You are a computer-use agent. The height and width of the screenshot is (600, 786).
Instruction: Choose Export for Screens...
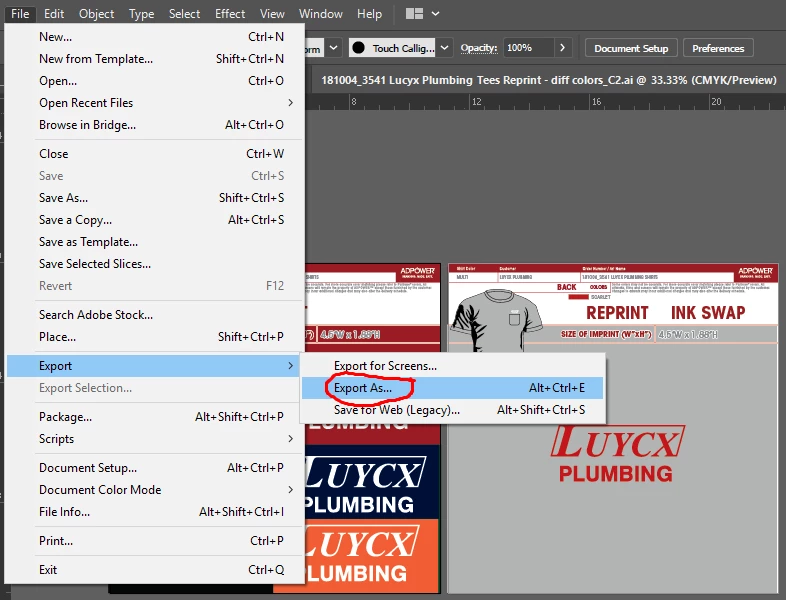(x=452, y=366)
